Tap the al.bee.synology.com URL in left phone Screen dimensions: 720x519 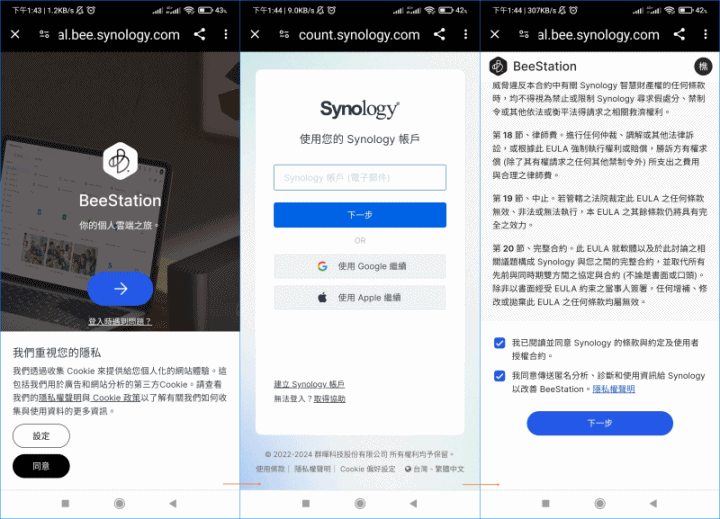tap(119, 35)
